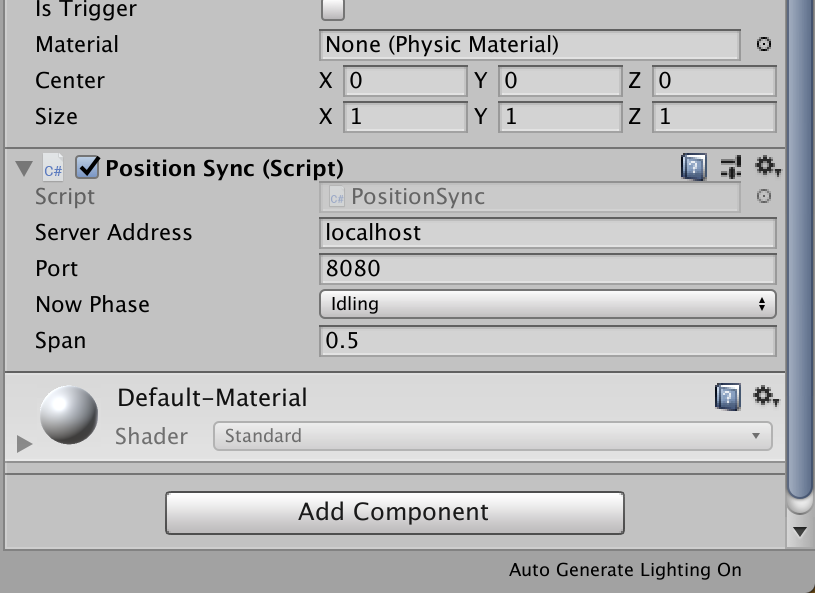The image size is (815, 593).
Task: Open help reference for Default-Material
Action: (x=728, y=397)
